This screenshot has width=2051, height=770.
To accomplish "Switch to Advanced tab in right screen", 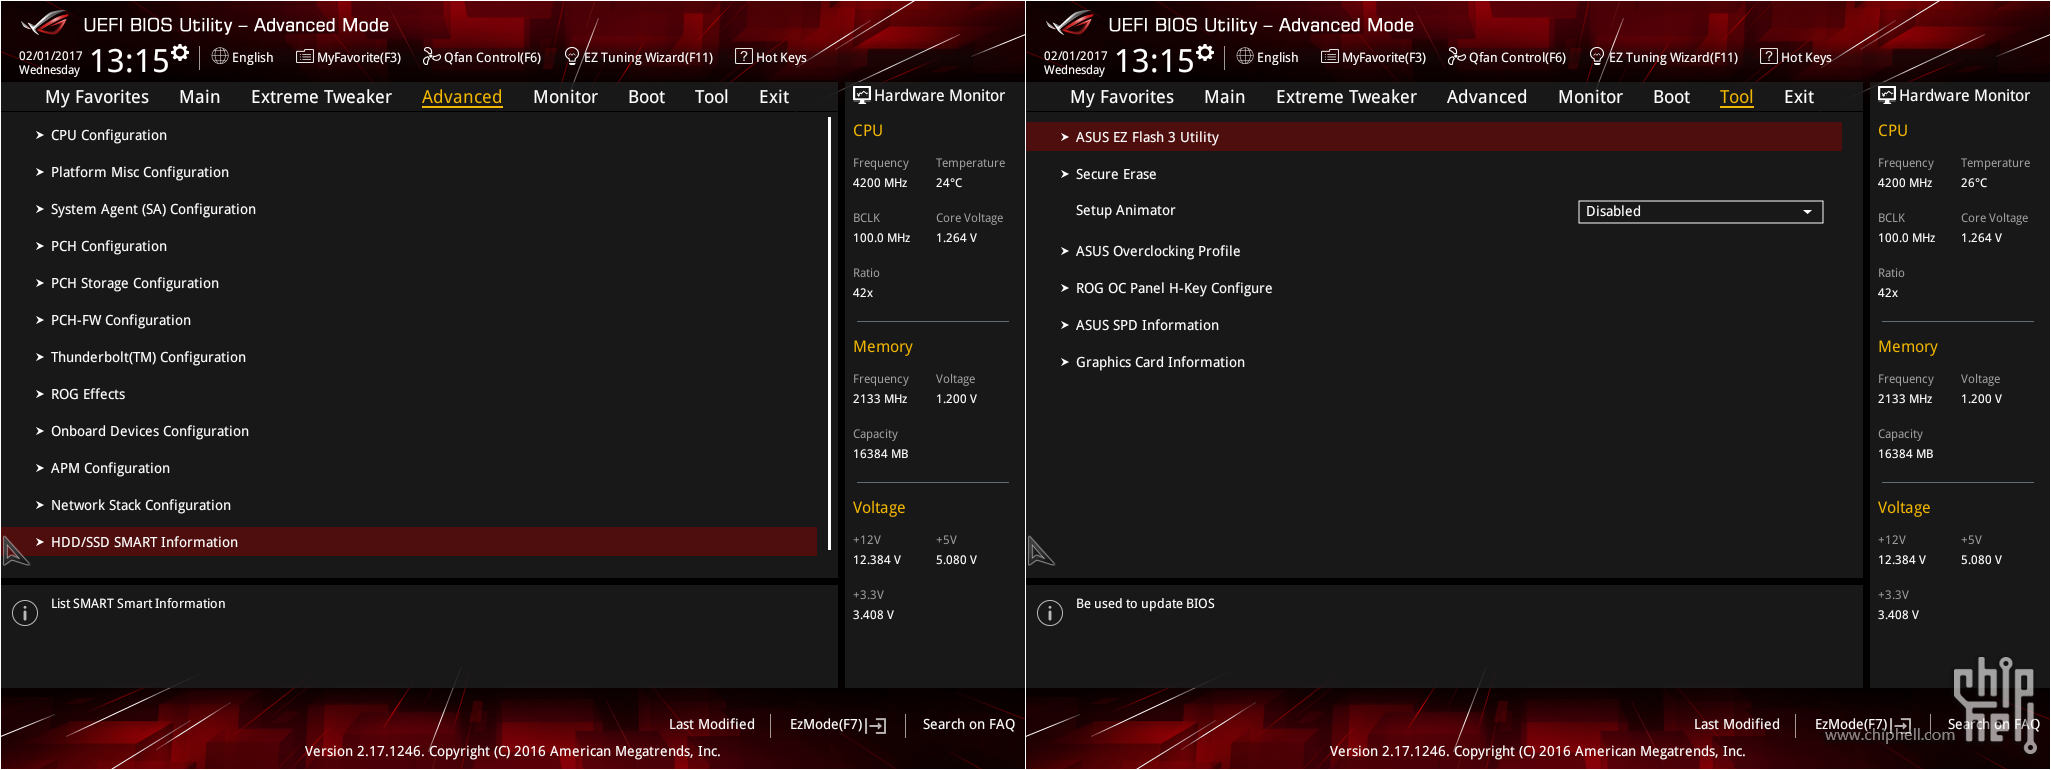I will (1487, 97).
